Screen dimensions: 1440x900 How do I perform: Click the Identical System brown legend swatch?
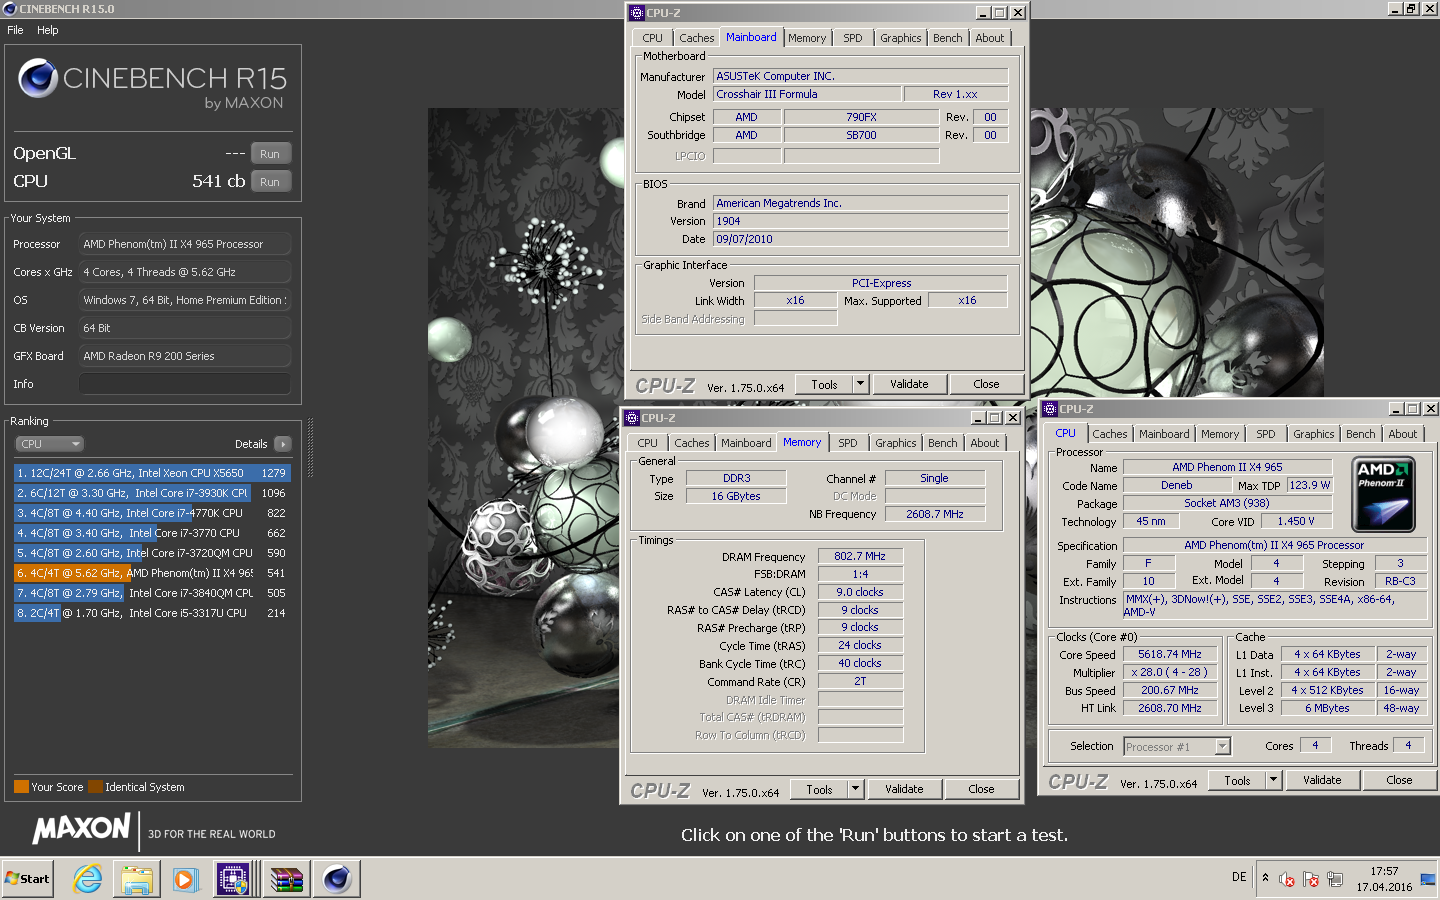95,787
